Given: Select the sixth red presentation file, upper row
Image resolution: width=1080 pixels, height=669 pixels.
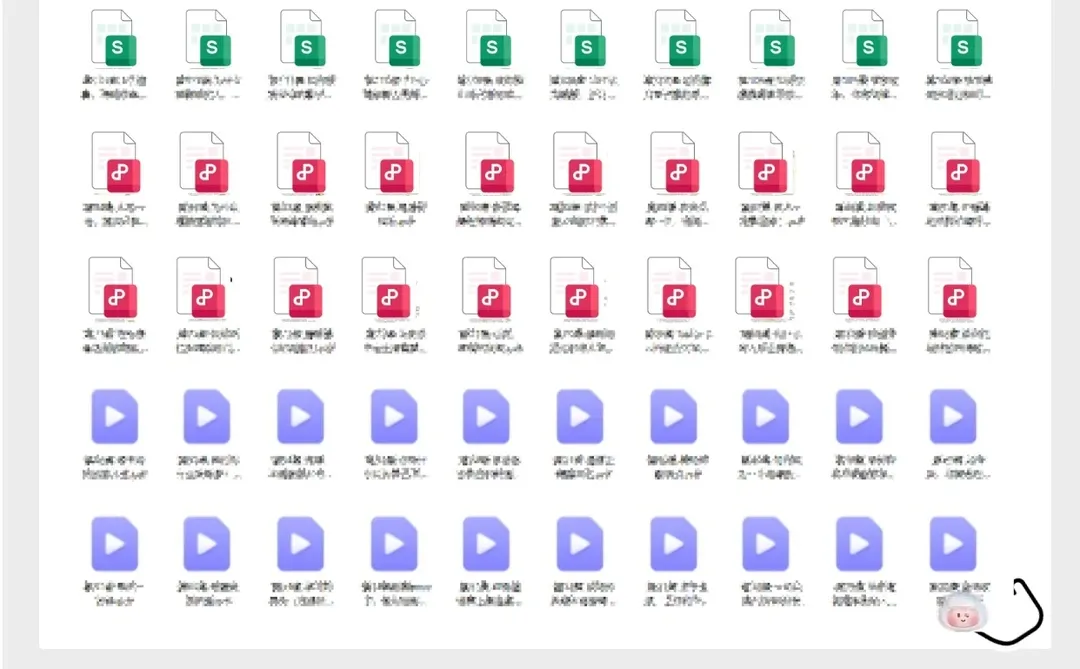Looking at the screenshot, I should coord(577,162).
